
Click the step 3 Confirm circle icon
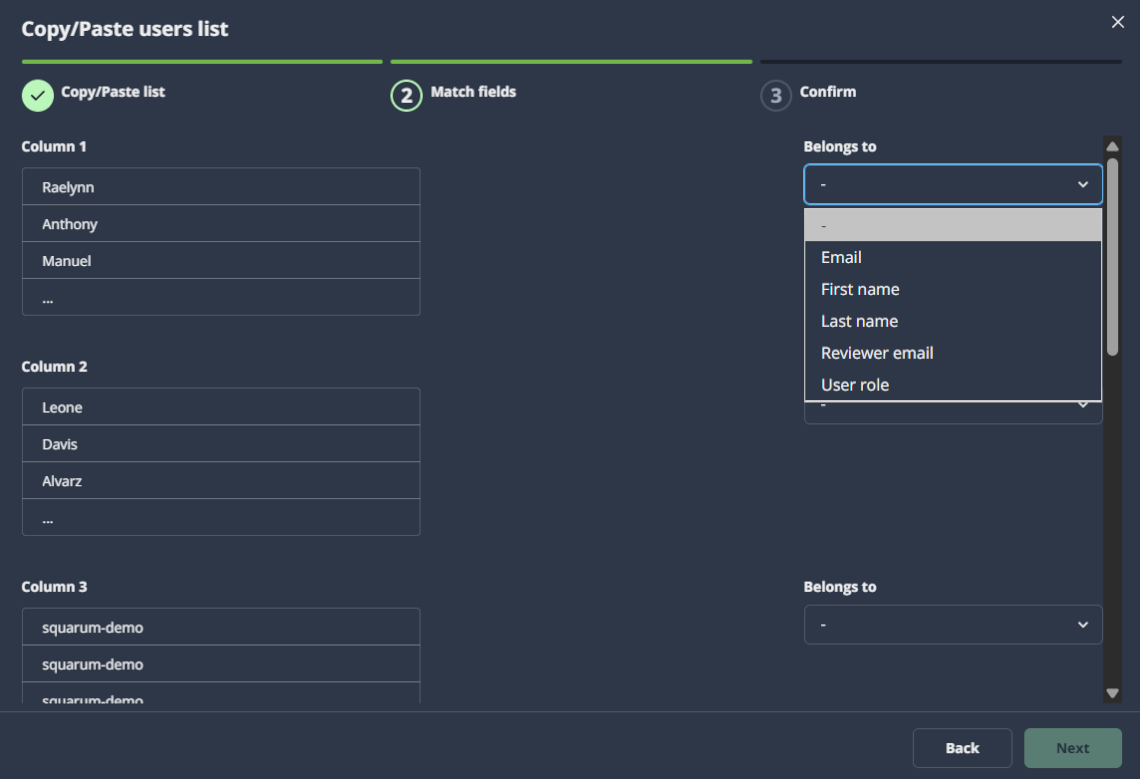[776, 96]
